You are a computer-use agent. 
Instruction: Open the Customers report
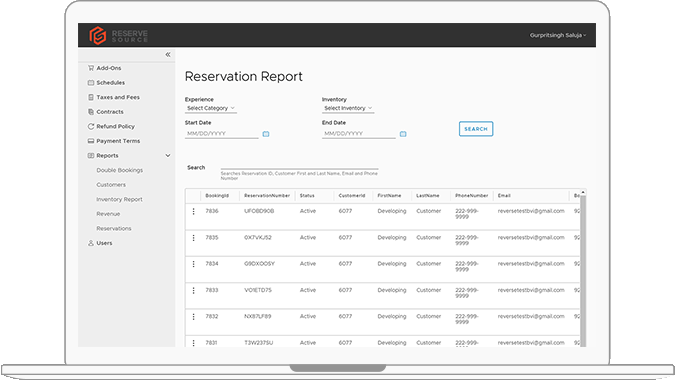click(x=111, y=185)
